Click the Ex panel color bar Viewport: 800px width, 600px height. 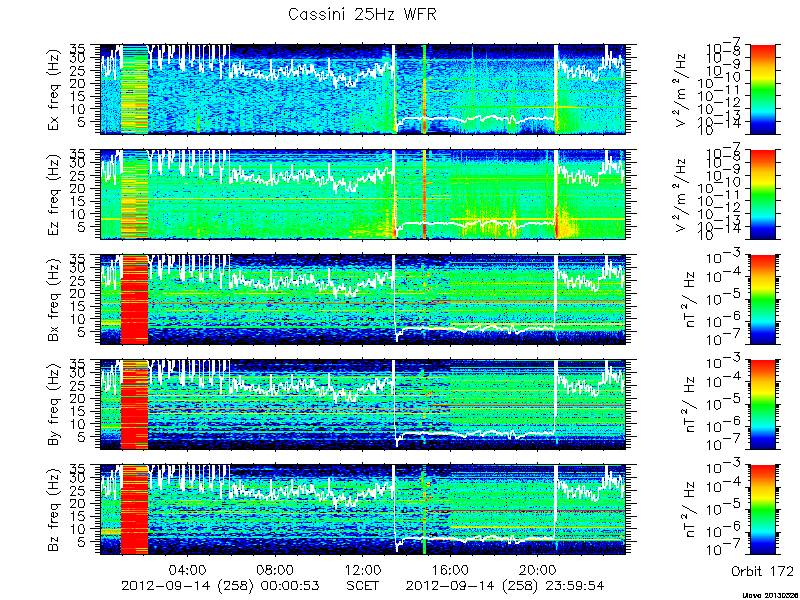coord(762,89)
